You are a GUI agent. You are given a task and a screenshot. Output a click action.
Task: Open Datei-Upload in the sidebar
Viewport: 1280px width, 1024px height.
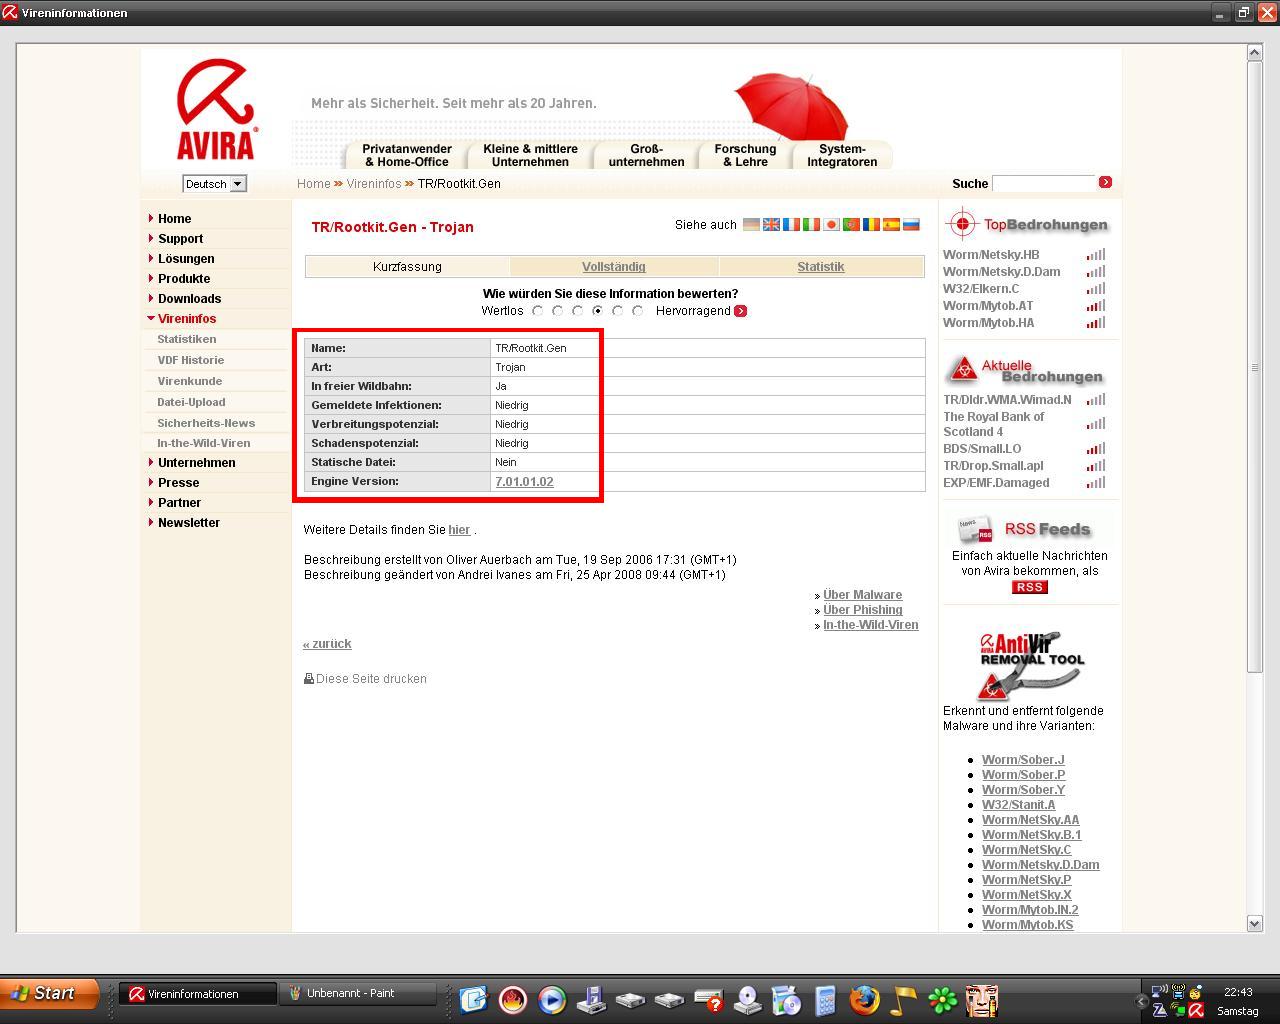191,402
